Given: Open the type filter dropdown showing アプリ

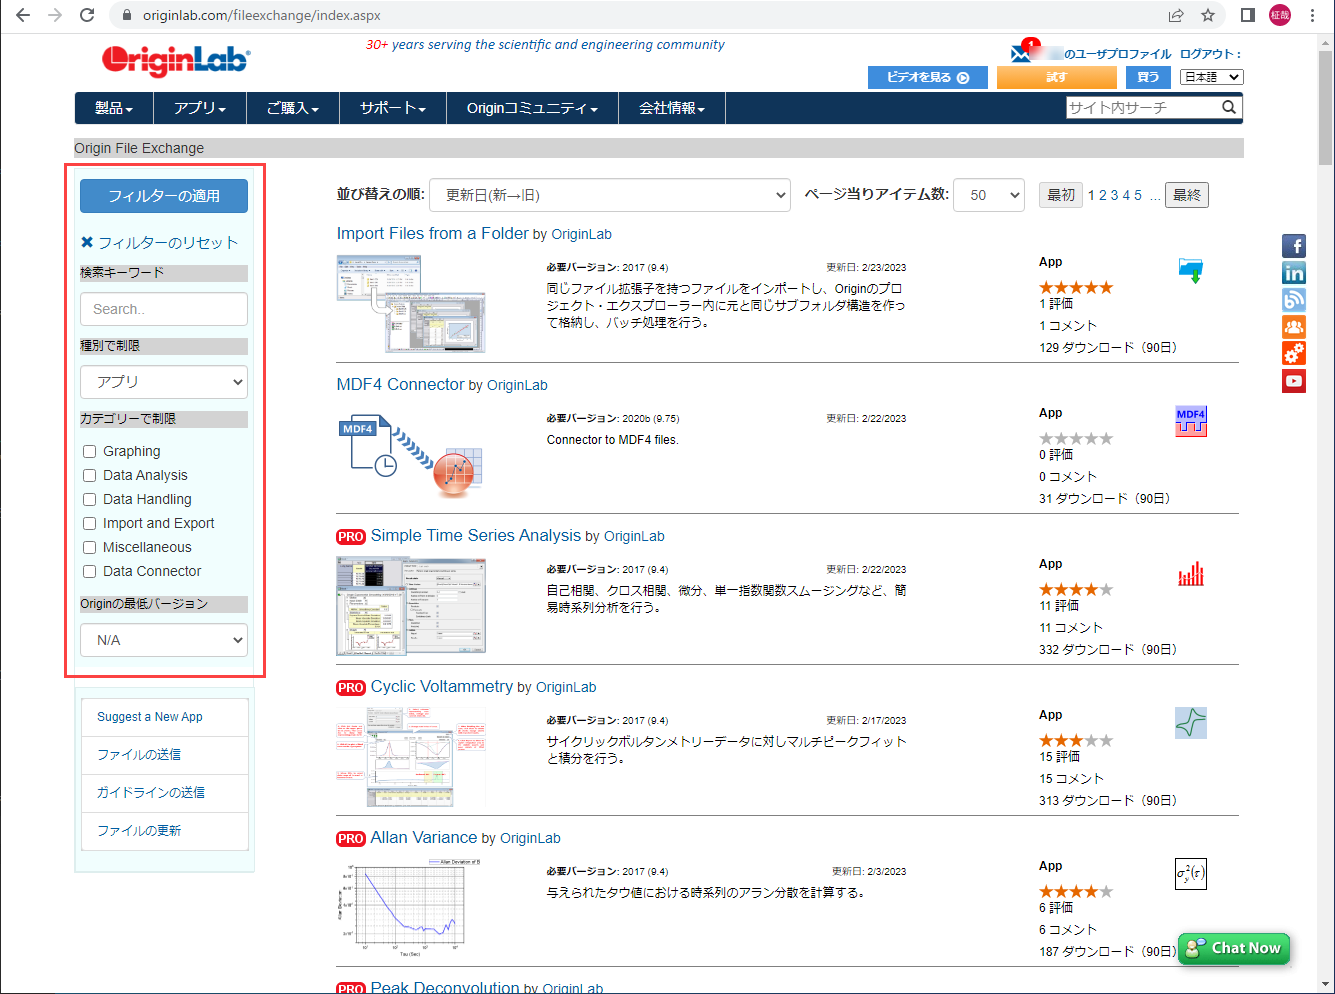Looking at the screenshot, I should pyautogui.click(x=164, y=382).
